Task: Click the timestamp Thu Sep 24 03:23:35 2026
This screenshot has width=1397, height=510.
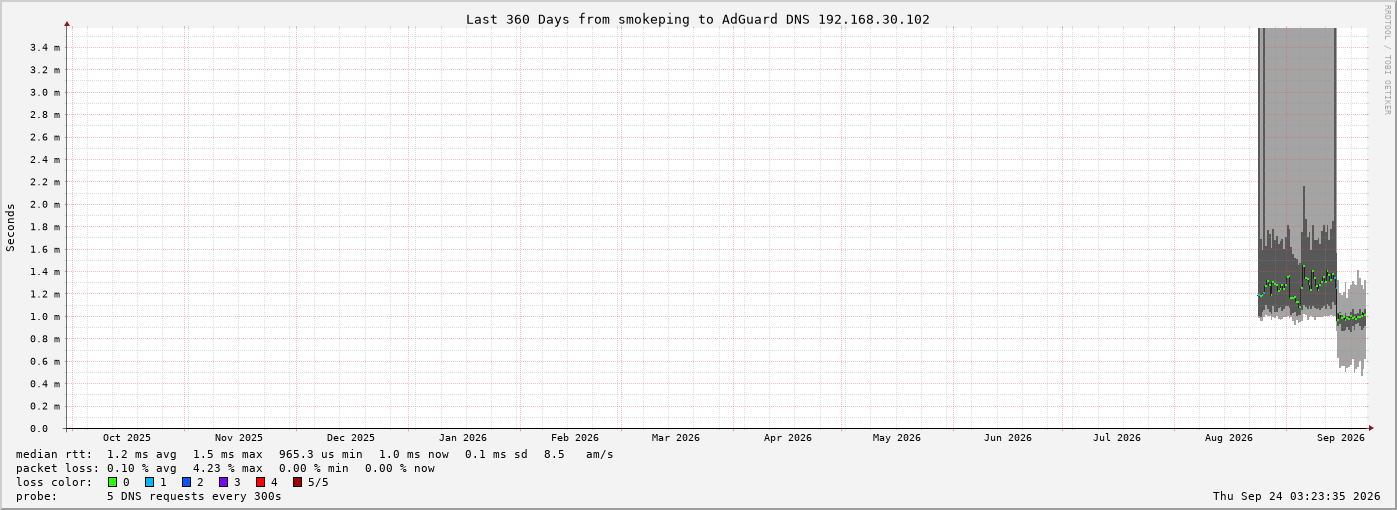Action: pyautogui.click(x=1296, y=496)
